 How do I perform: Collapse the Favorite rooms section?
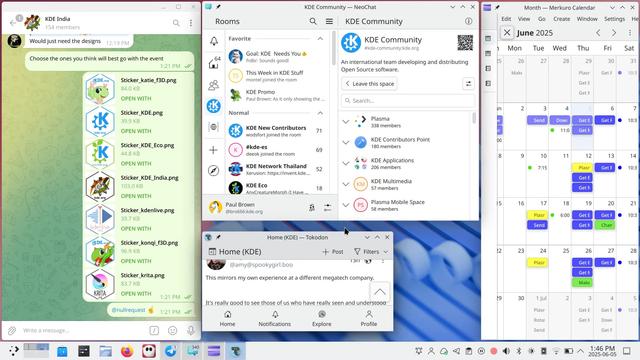320,38
